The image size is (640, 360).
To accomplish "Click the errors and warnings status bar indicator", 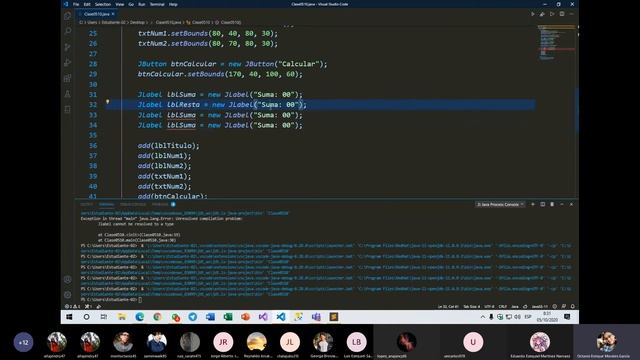I will pos(72,306).
